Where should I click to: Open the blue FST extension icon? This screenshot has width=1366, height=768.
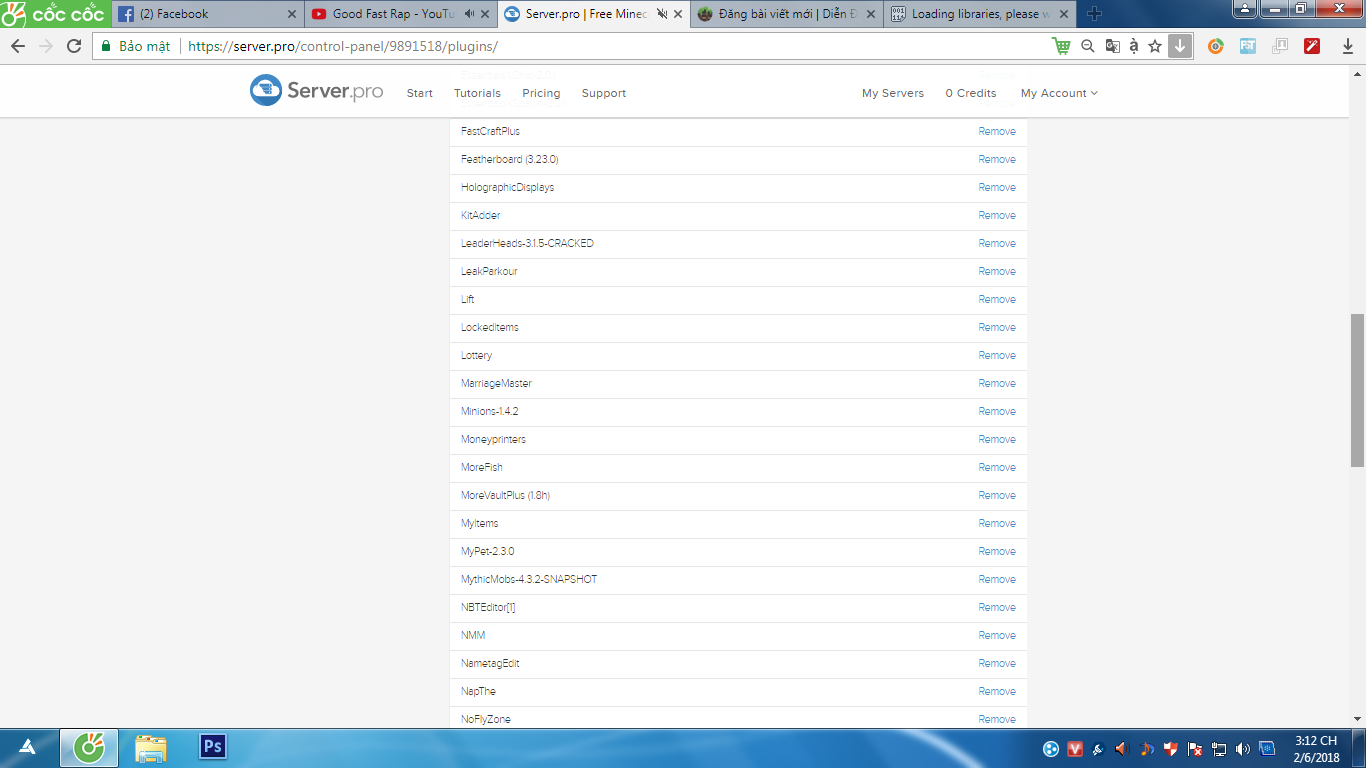pyautogui.click(x=1248, y=46)
